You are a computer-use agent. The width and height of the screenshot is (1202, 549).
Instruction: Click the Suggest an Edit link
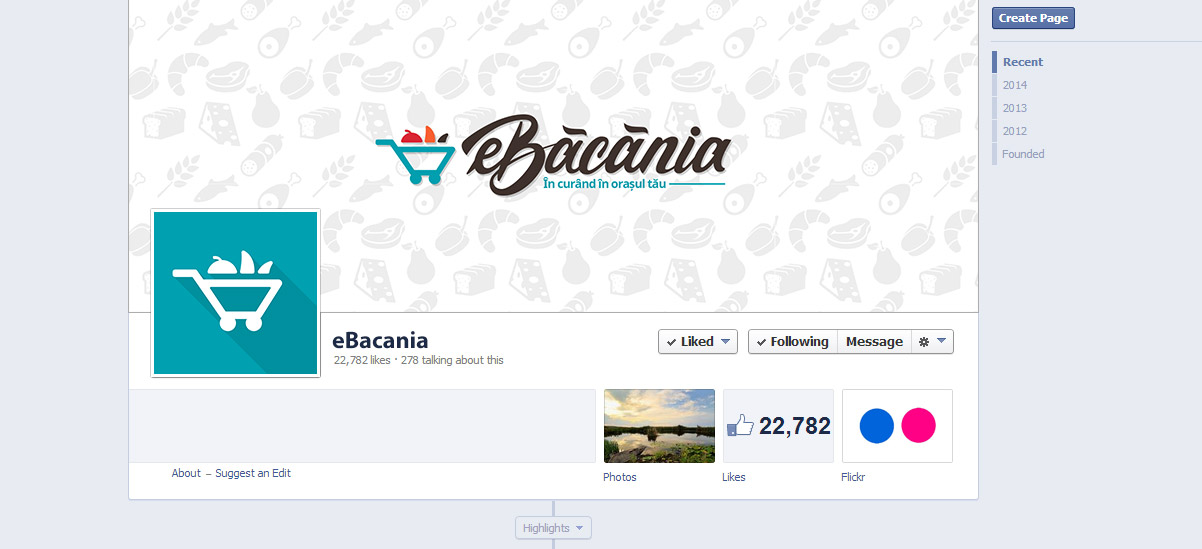click(253, 473)
